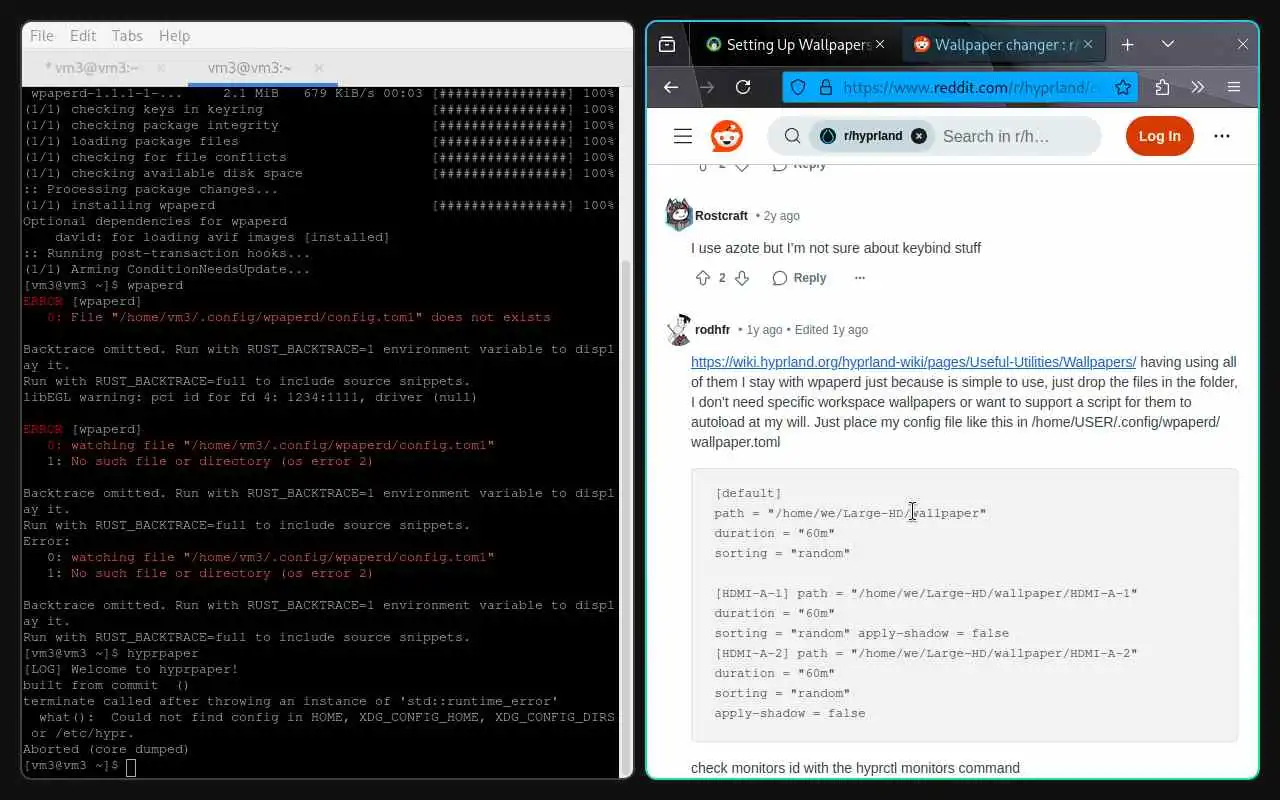Click terminal line "[LOG] Welcome to hyprpaper!"
The width and height of the screenshot is (1280, 800).
point(131,669)
